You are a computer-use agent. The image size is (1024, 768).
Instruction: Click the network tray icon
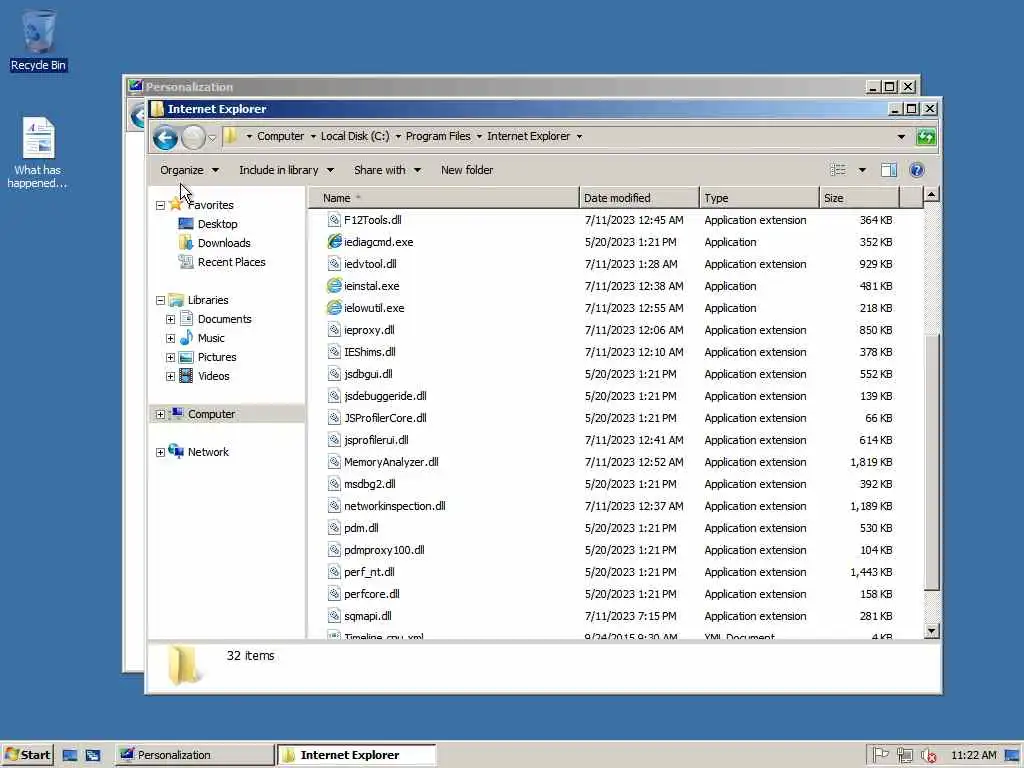(x=904, y=755)
